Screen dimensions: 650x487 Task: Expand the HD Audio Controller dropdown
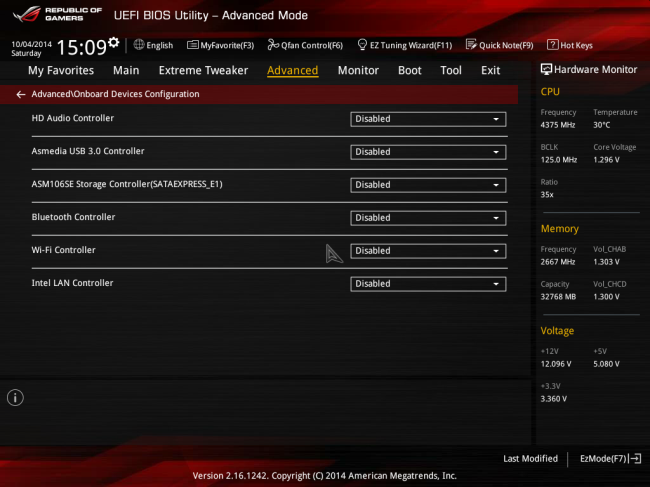point(427,119)
